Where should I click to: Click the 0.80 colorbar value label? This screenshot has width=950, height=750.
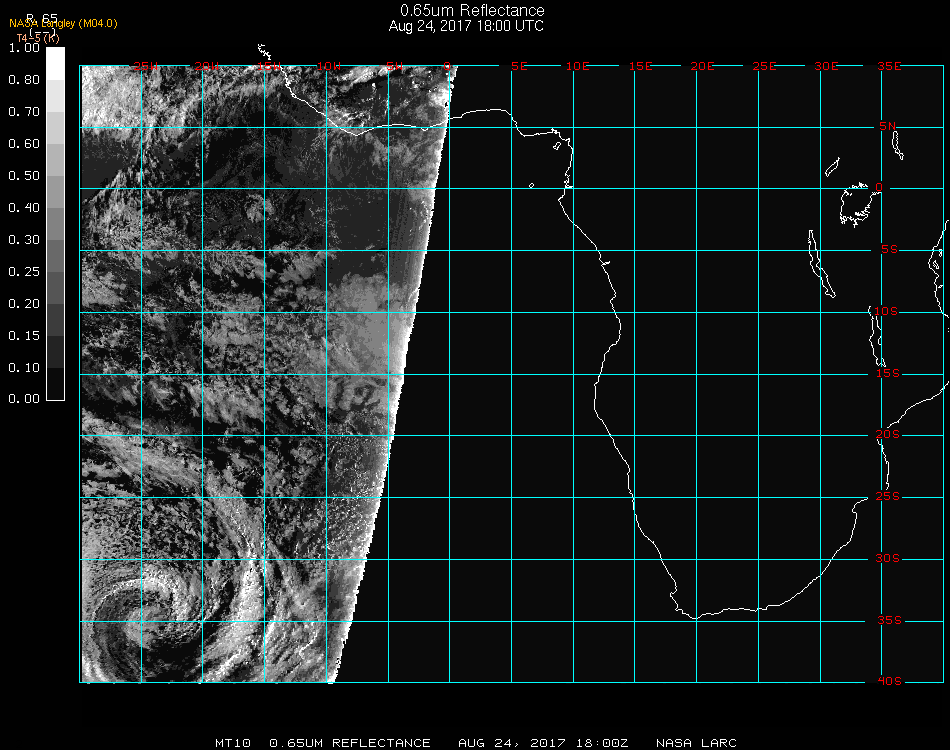[x=24, y=80]
